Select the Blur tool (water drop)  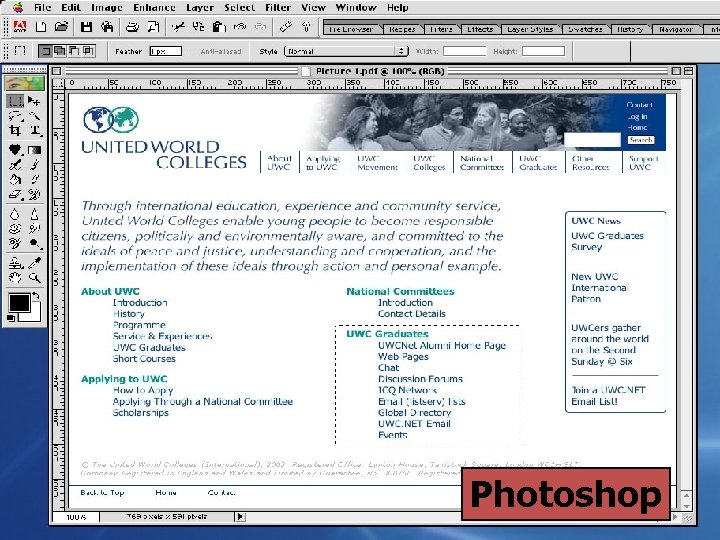point(15,214)
